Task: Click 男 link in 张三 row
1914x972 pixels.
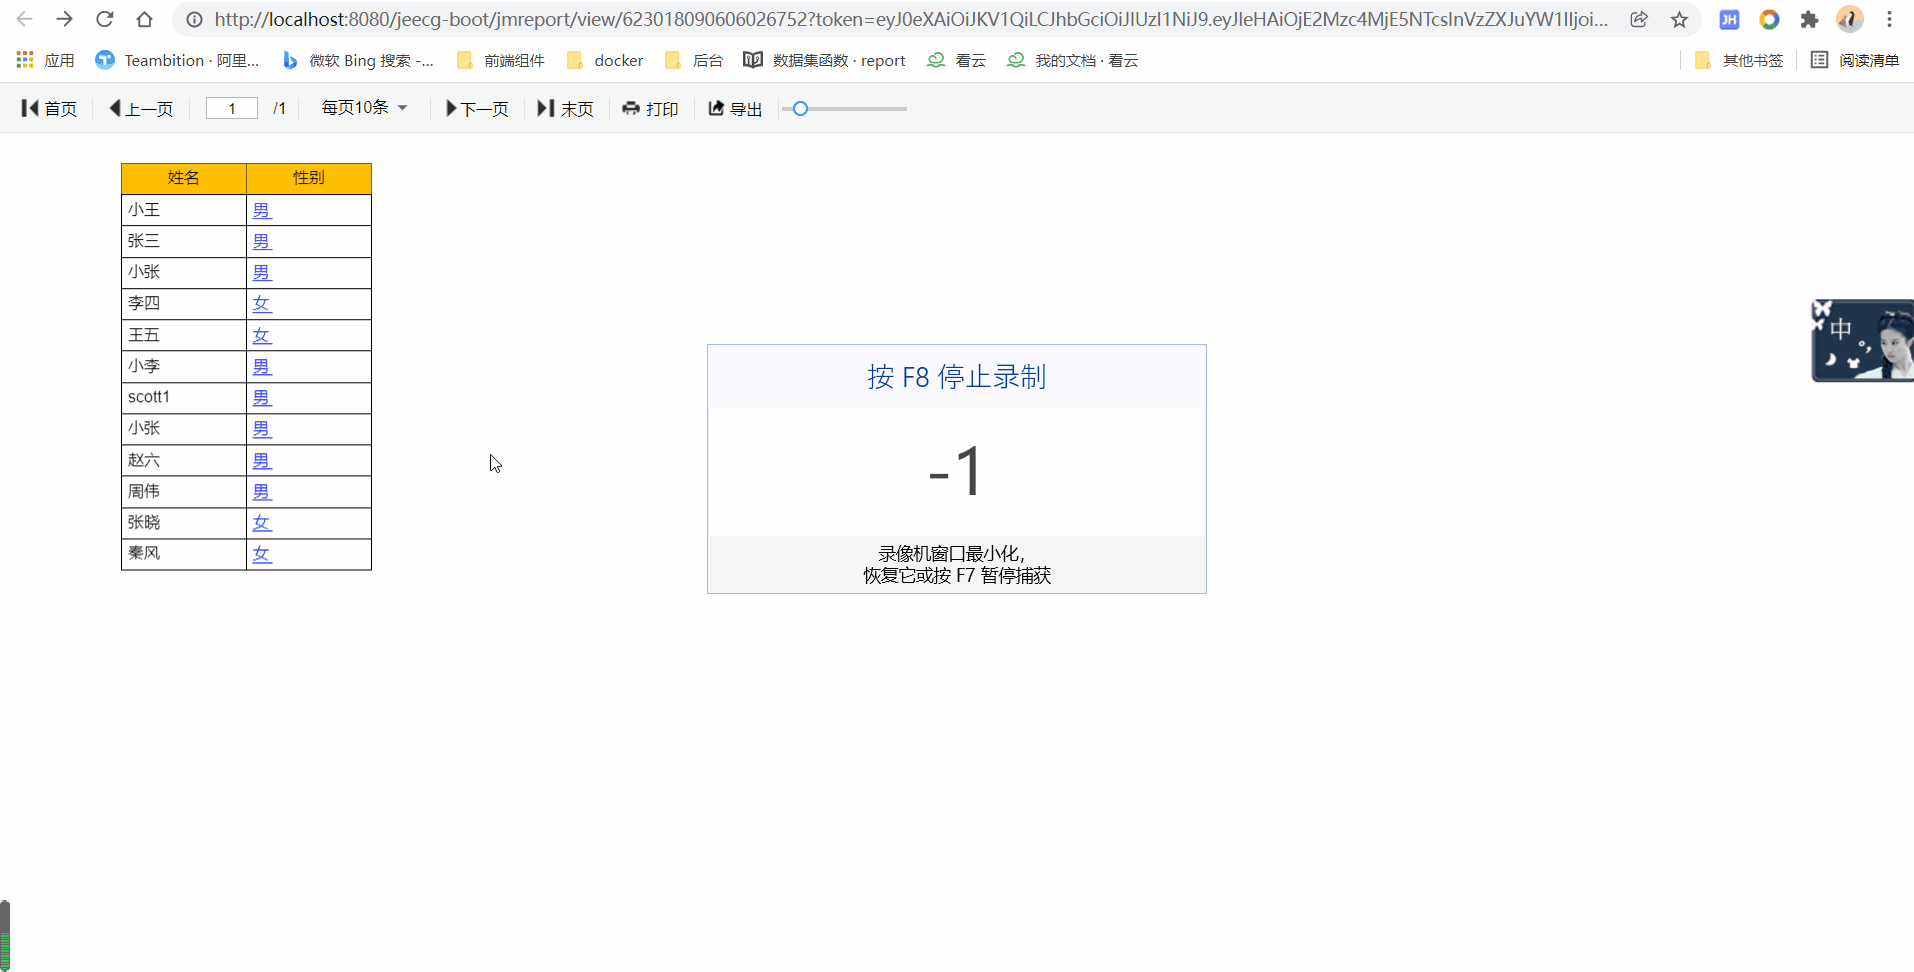Action: pyautogui.click(x=261, y=241)
